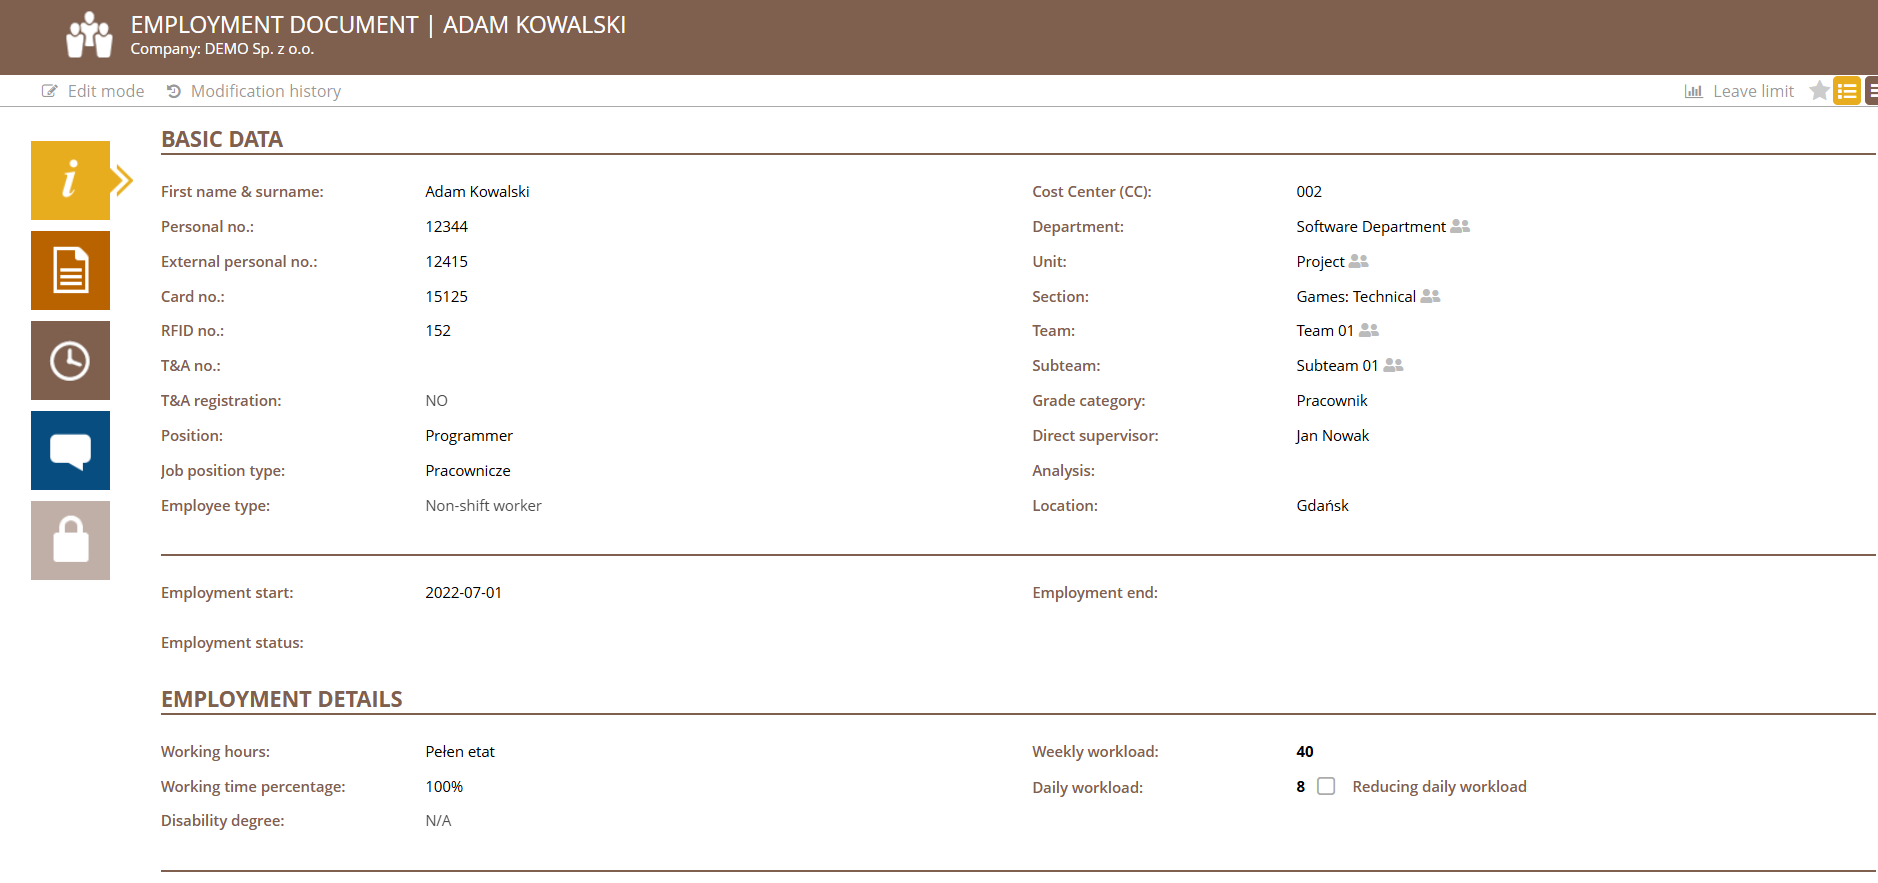Open the basic info sidebar tab

(x=70, y=180)
